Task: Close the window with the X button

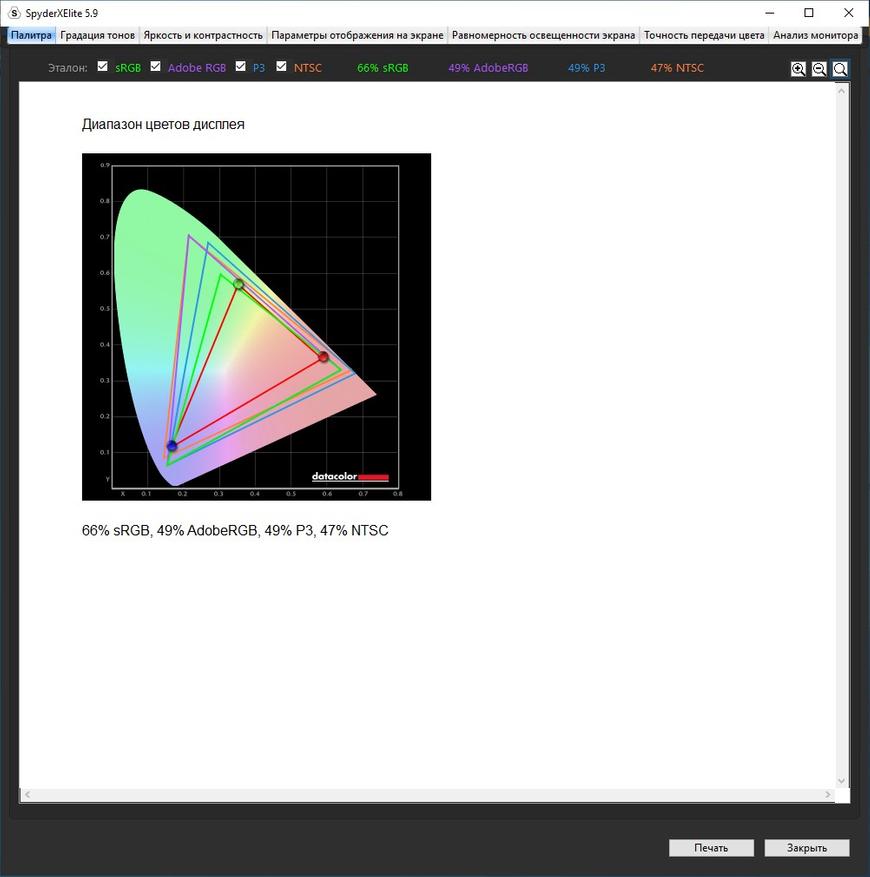Action: (x=848, y=13)
